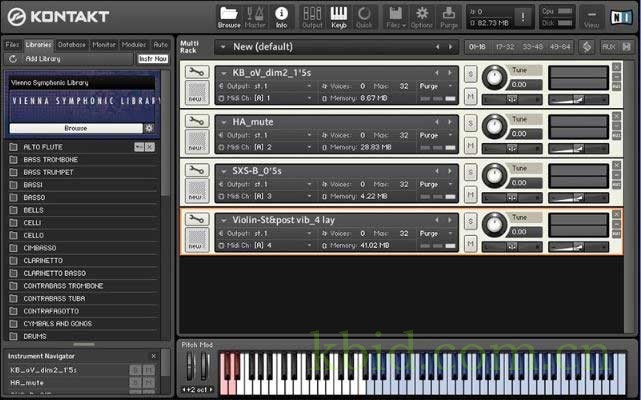Click wrench icon on KB_oV_dim2_1'5s instrument
Image resolution: width=641 pixels, height=400 pixels.
coord(196,72)
